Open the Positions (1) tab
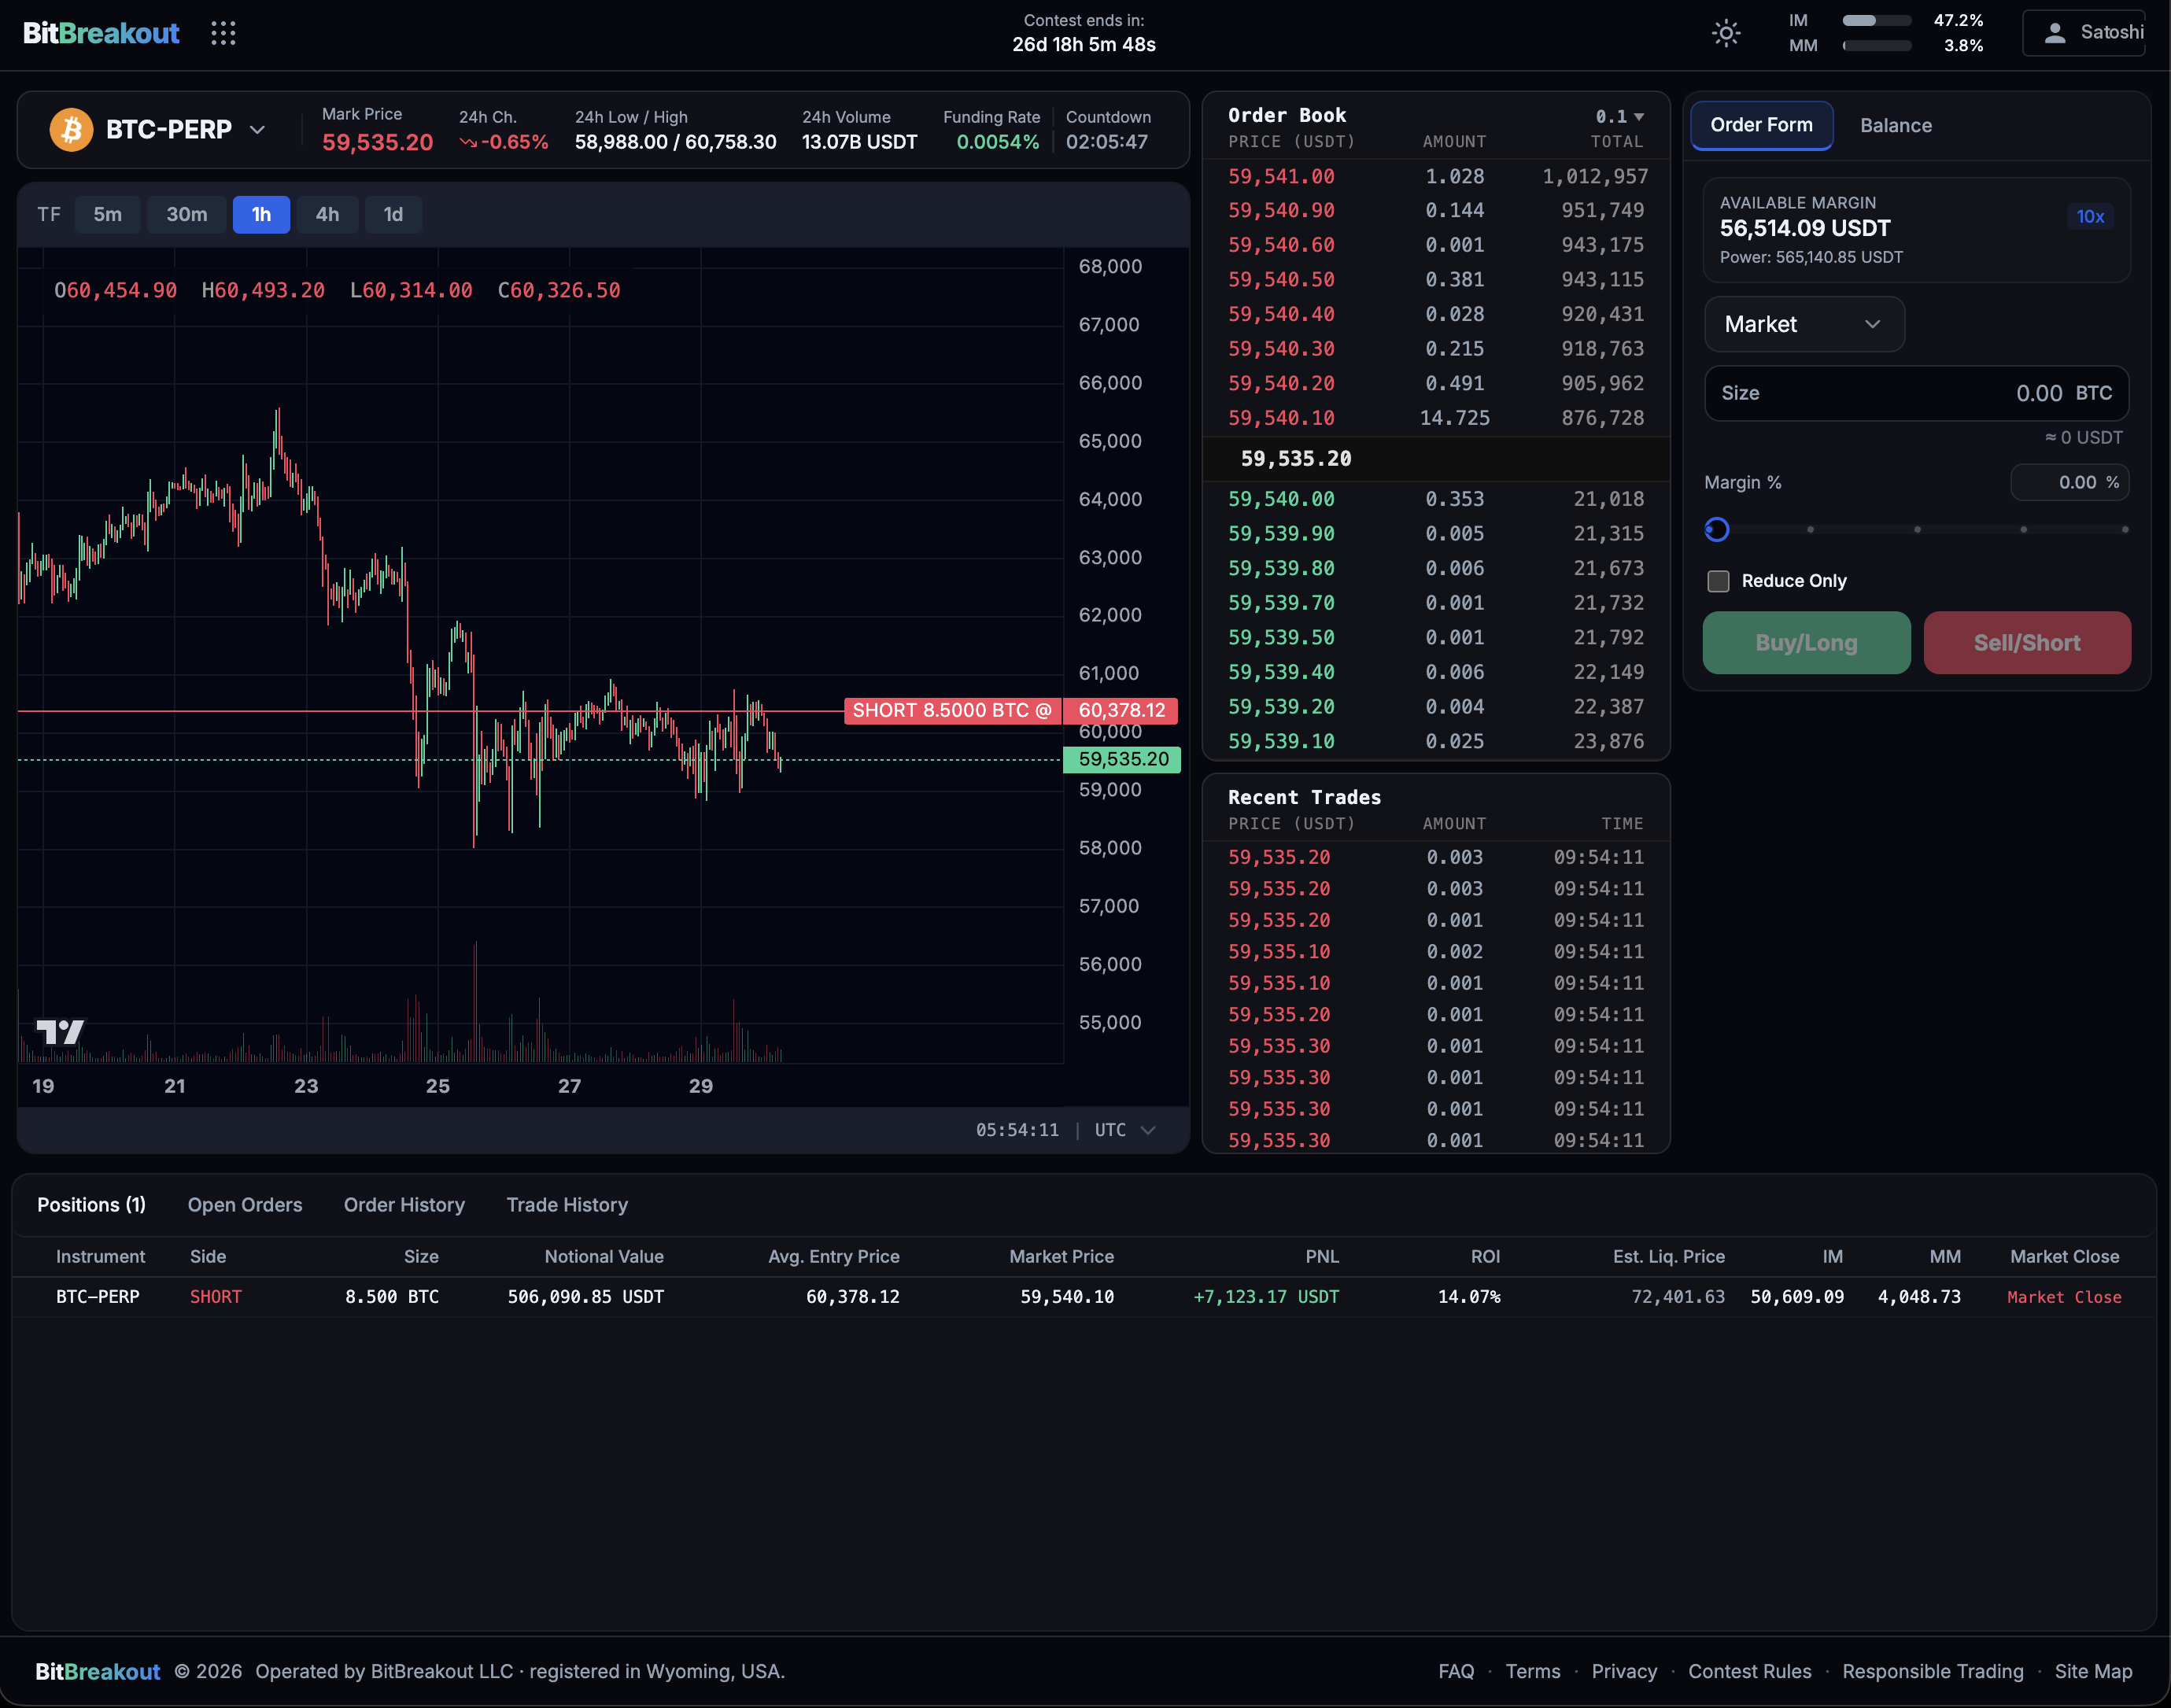The image size is (2171, 1708). pyautogui.click(x=92, y=1205)
